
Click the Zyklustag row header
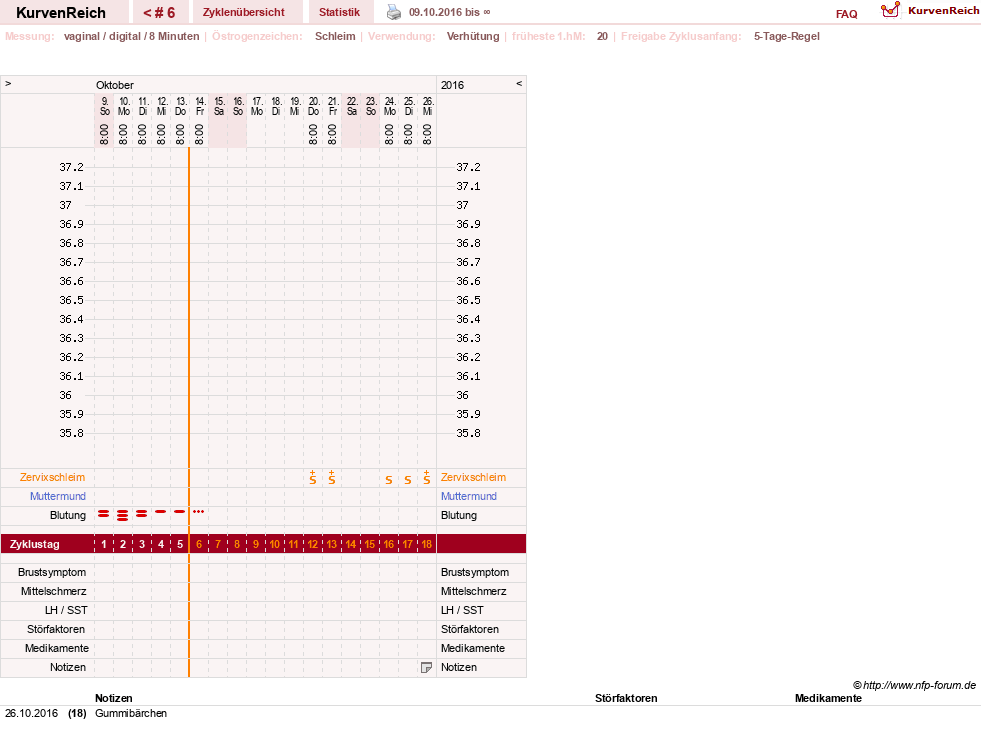click(x=35, y=544)
